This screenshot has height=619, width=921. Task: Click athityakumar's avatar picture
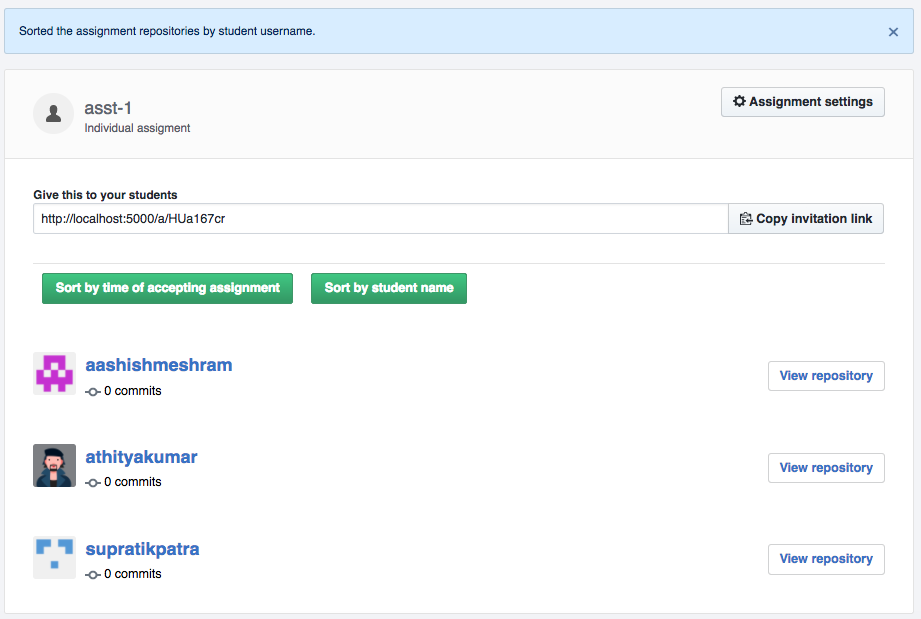55,465
